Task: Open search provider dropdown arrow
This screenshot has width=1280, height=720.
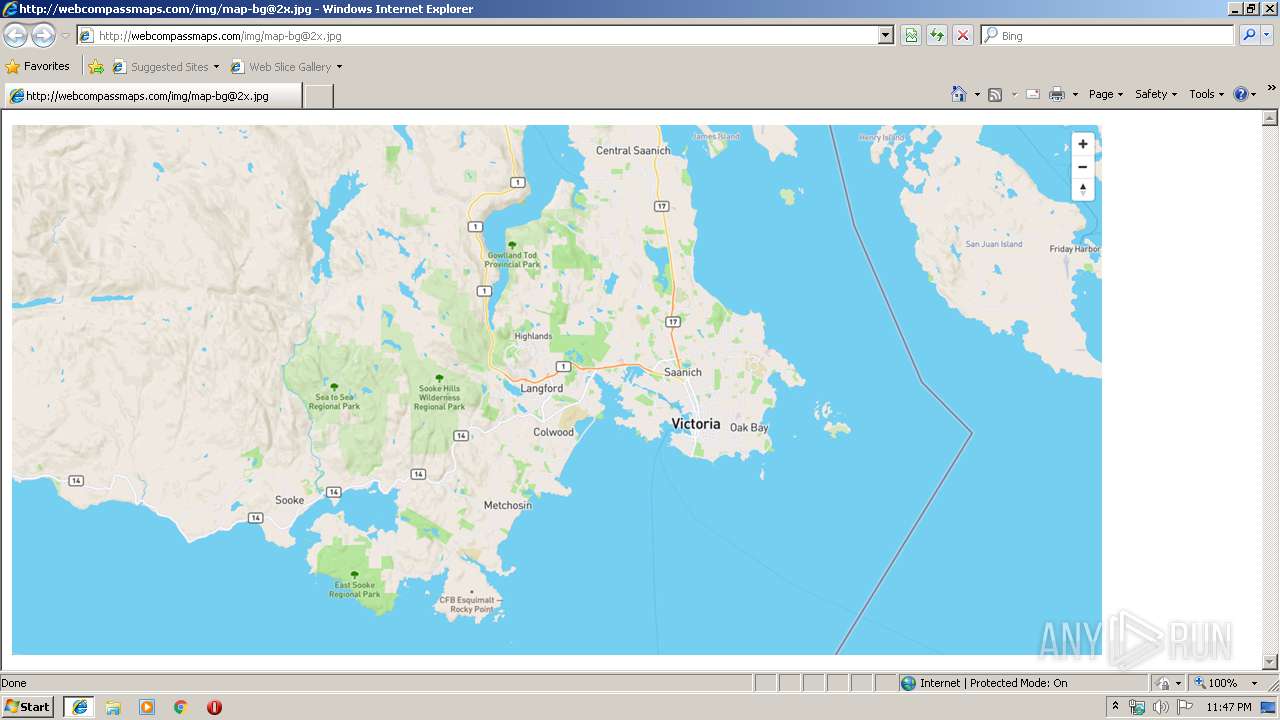Action: pyautogui.click(x=1266, y=36)
